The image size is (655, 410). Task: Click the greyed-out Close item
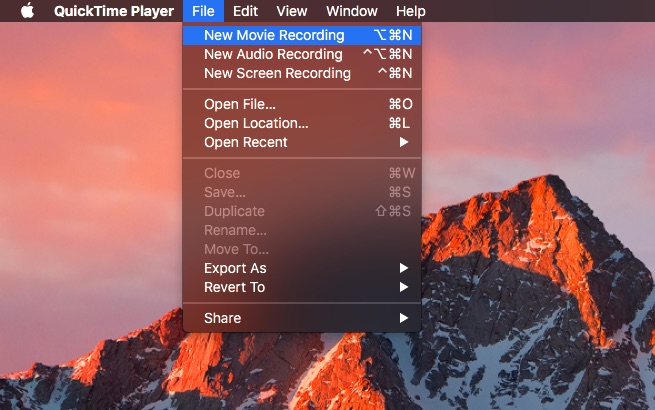(302, 173)
